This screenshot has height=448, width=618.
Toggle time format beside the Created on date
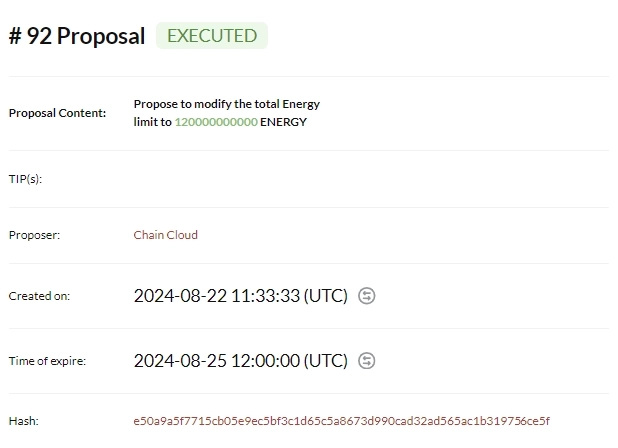click(x=367, y=296)
